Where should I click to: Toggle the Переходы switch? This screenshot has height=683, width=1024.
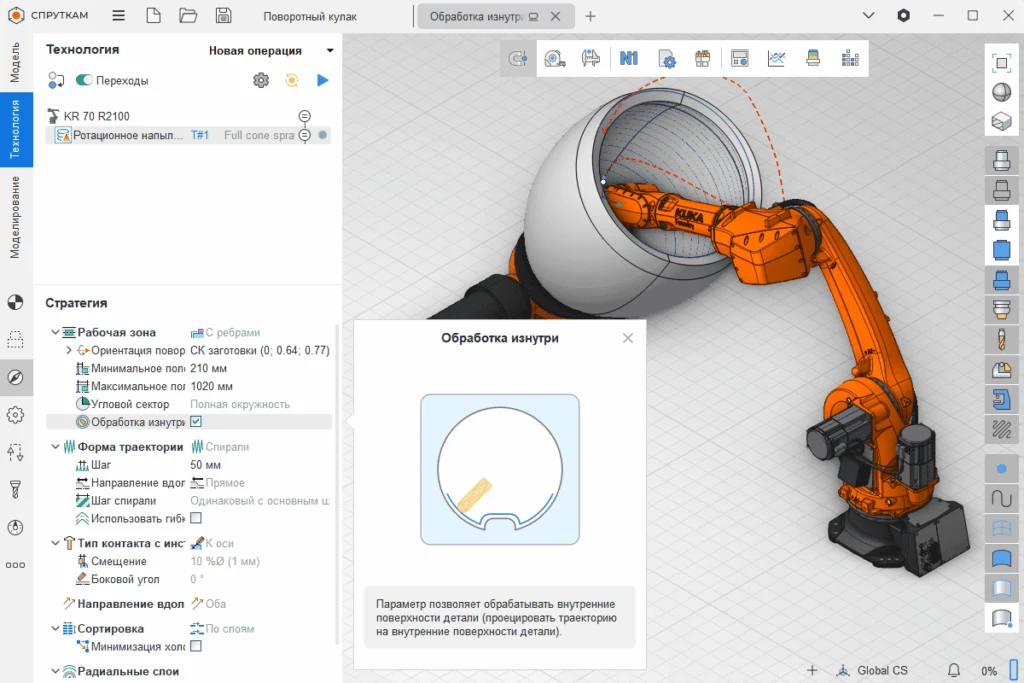(84, 80)
